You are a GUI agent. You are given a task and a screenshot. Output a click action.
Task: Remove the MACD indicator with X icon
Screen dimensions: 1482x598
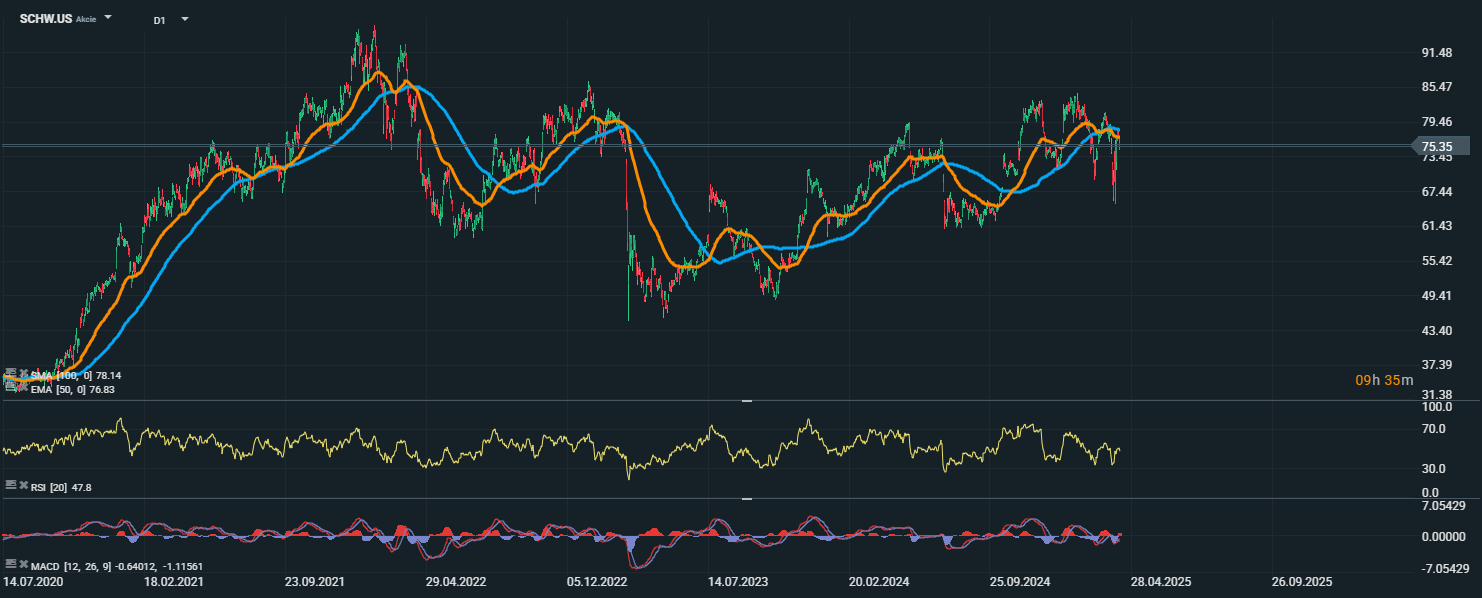[23, 564]
